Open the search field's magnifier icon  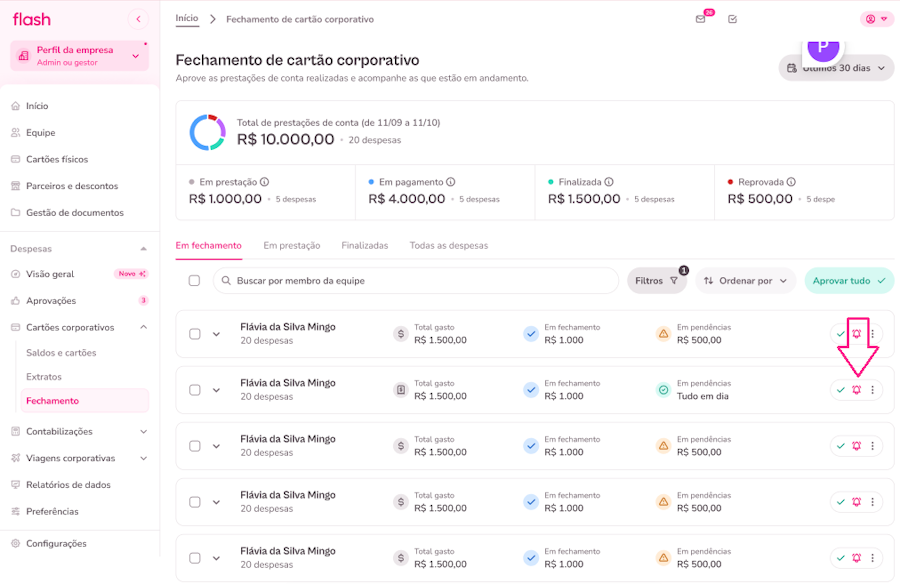pyautogui.click(x=224, y=281)
